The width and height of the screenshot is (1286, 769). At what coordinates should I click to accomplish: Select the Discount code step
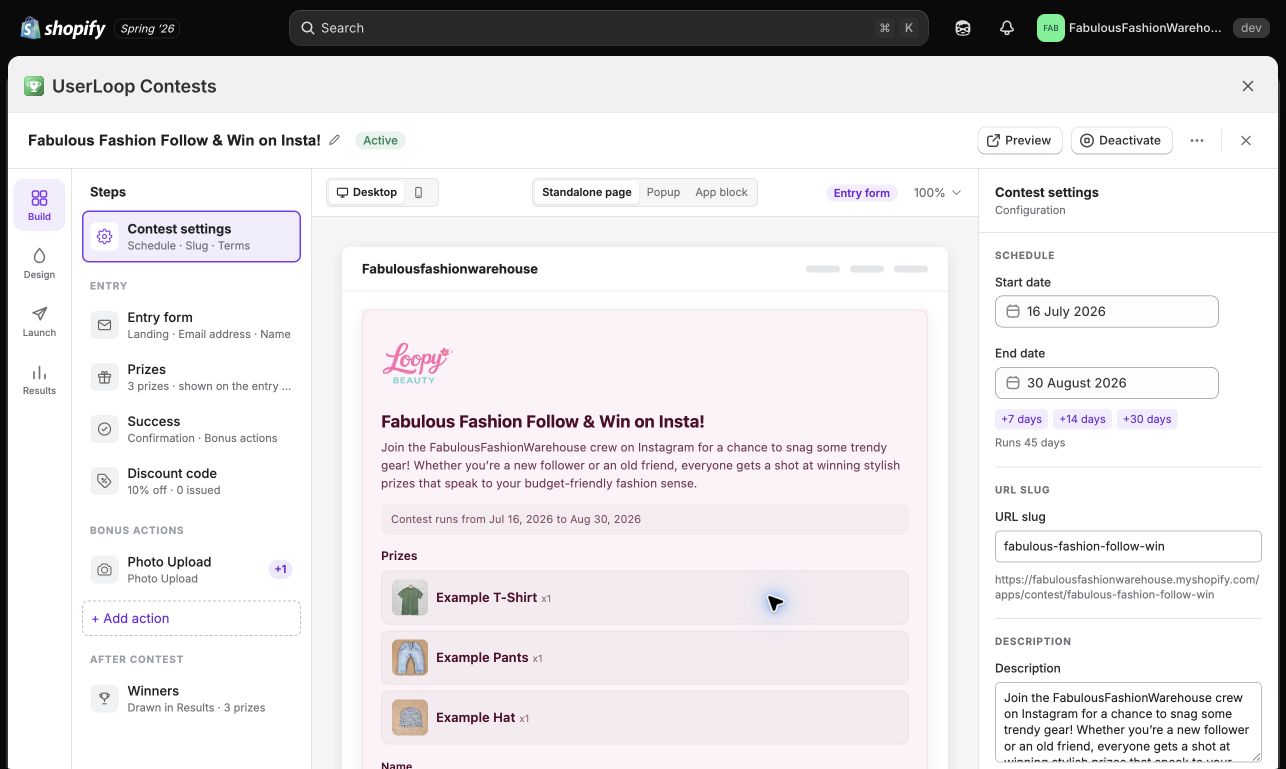191,481
